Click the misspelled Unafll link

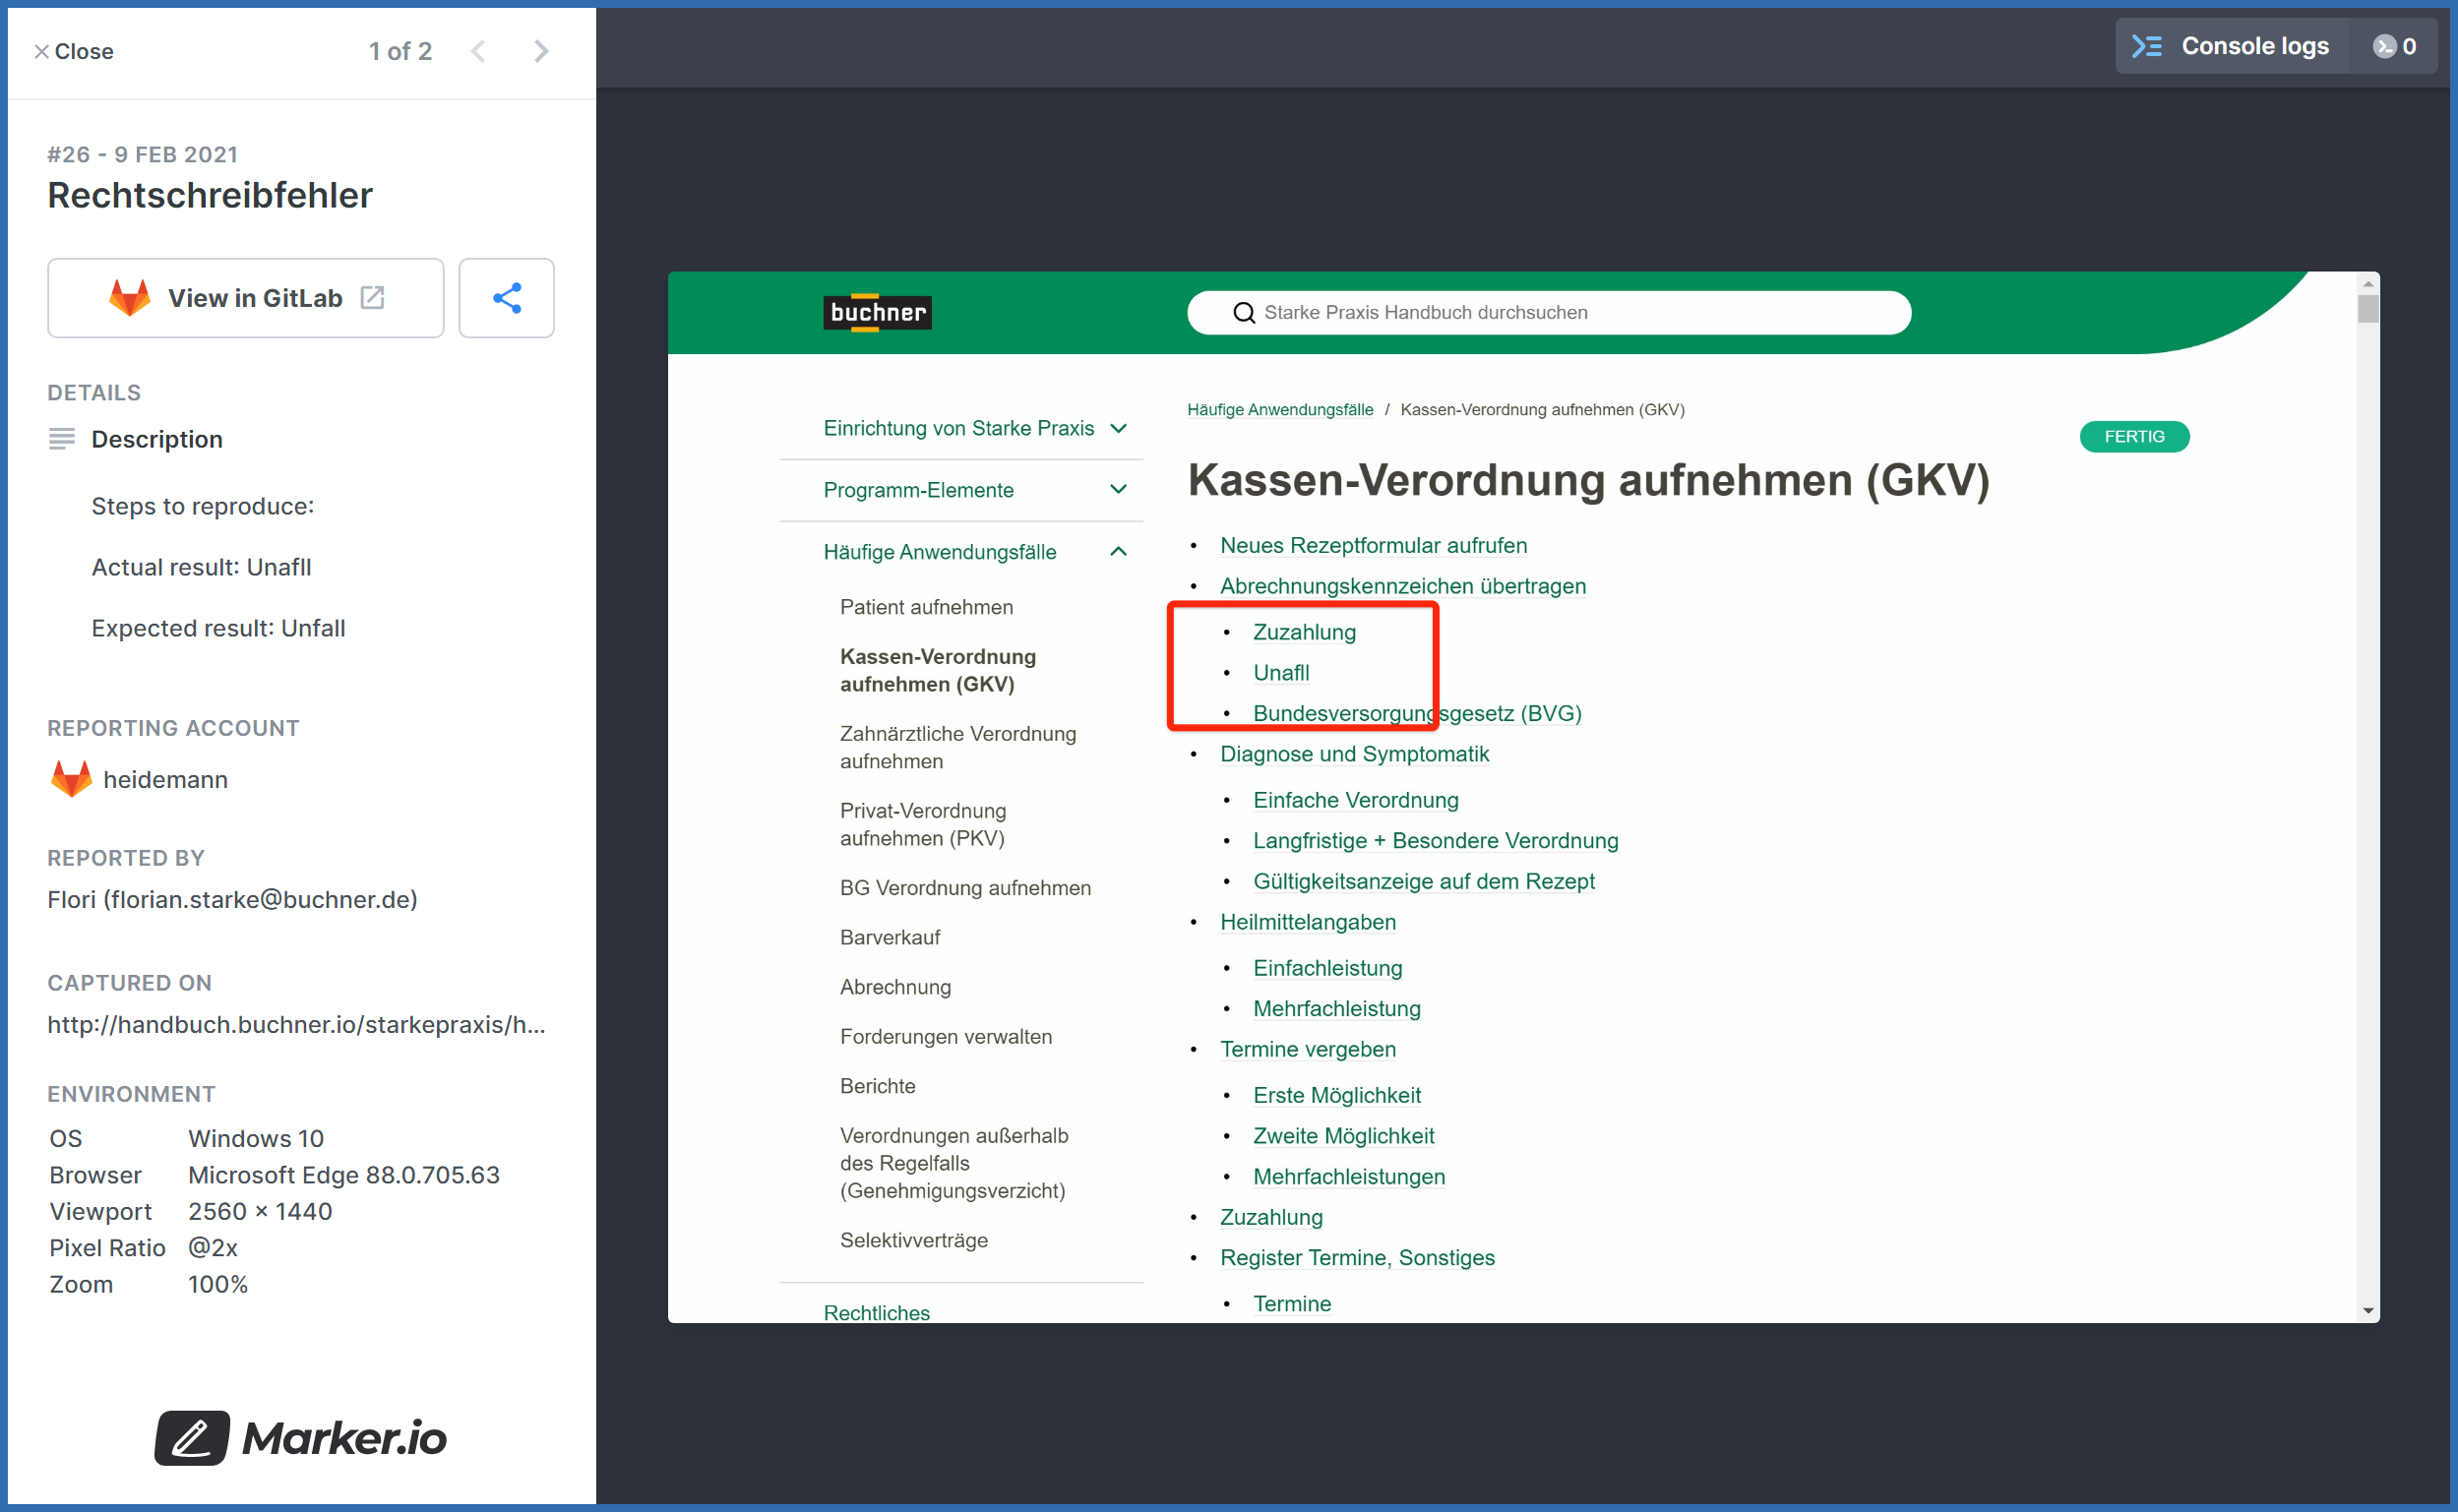(1281, 672)
